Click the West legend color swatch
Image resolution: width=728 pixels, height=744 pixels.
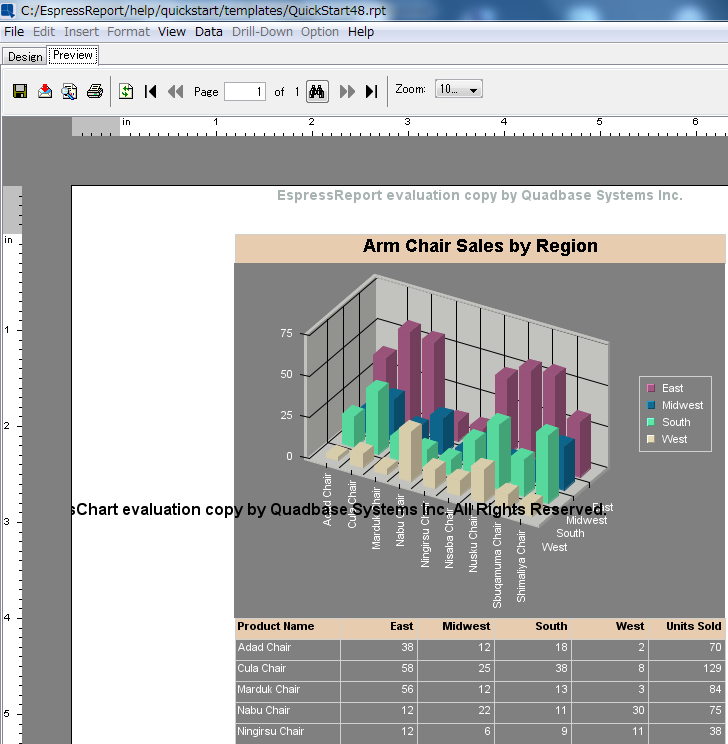pyautogui.click(x=651, y=439)
